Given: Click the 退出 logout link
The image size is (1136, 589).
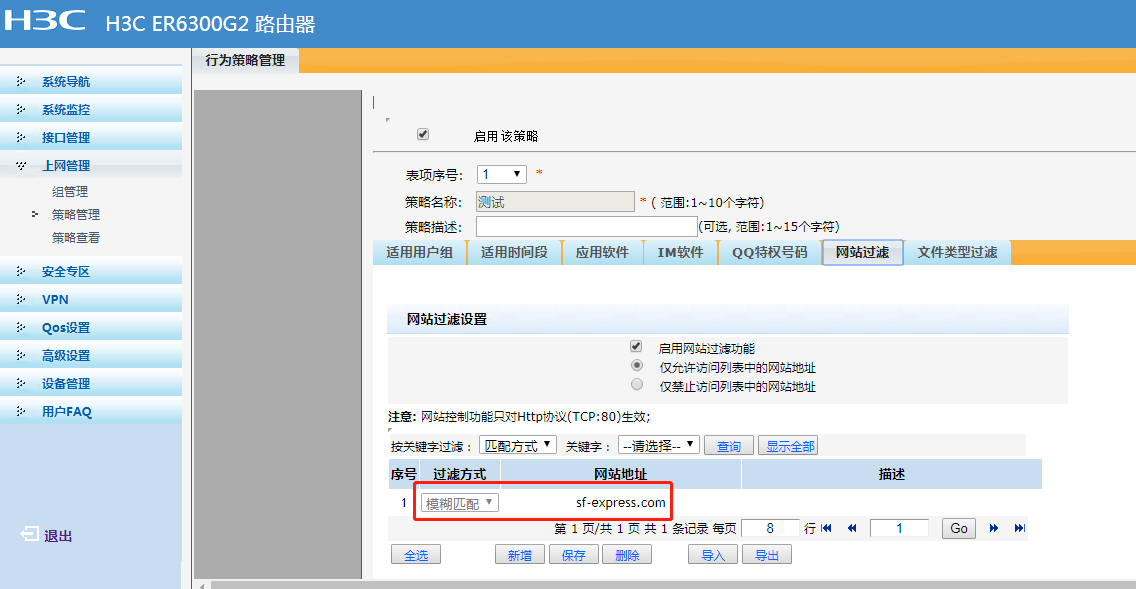Looking at the screenshot, I should coord(58,535).
